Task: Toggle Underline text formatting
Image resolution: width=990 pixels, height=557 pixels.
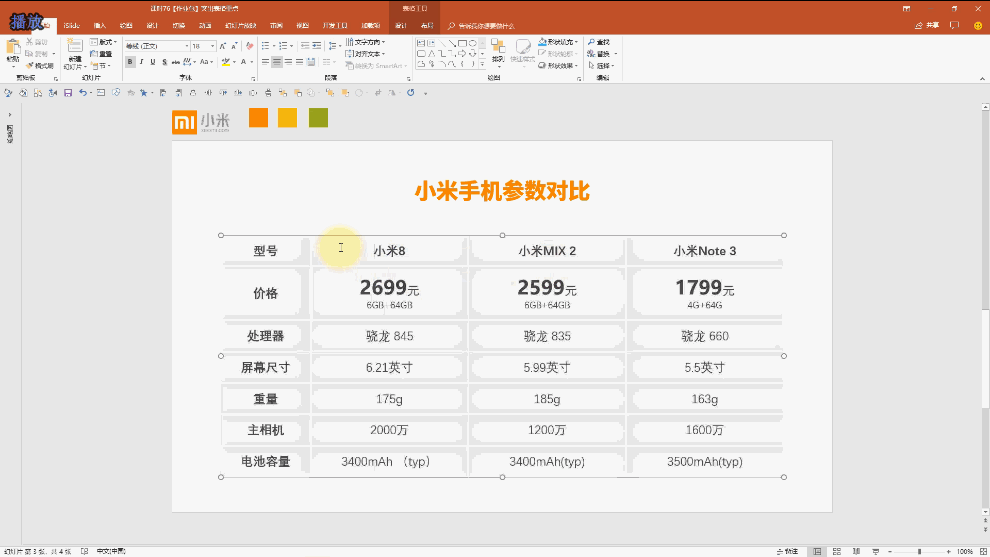Action: point(154,62)
